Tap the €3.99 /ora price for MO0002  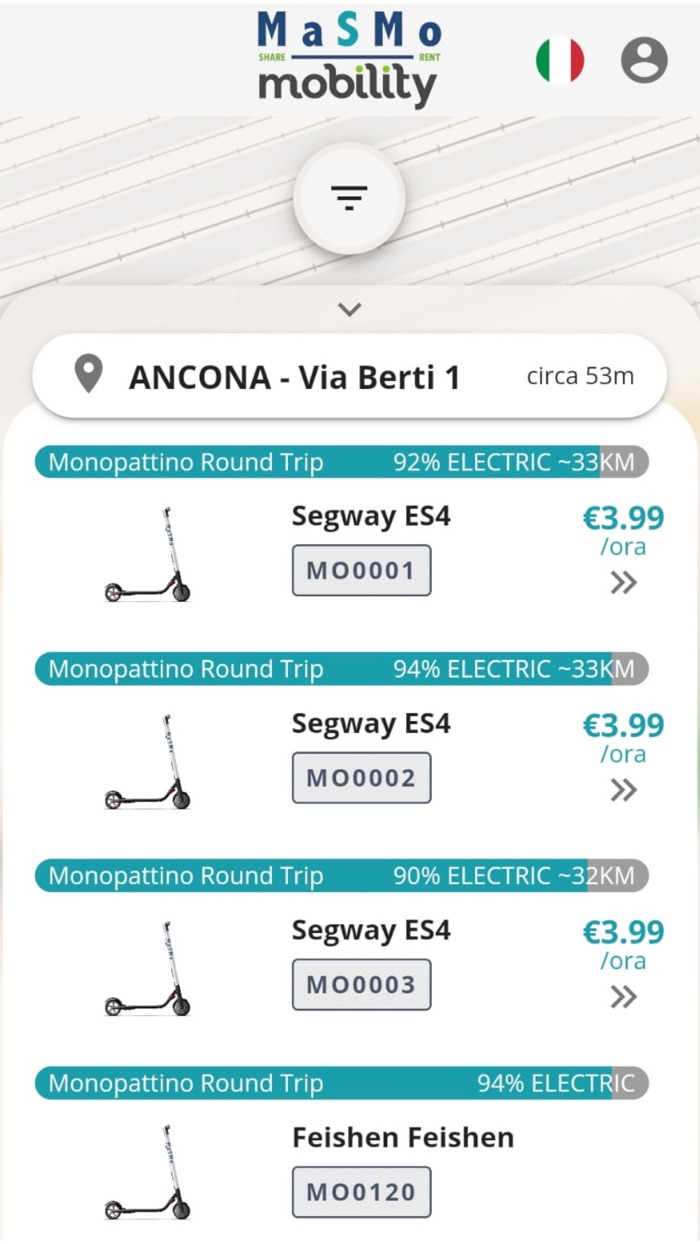[623, 737]
